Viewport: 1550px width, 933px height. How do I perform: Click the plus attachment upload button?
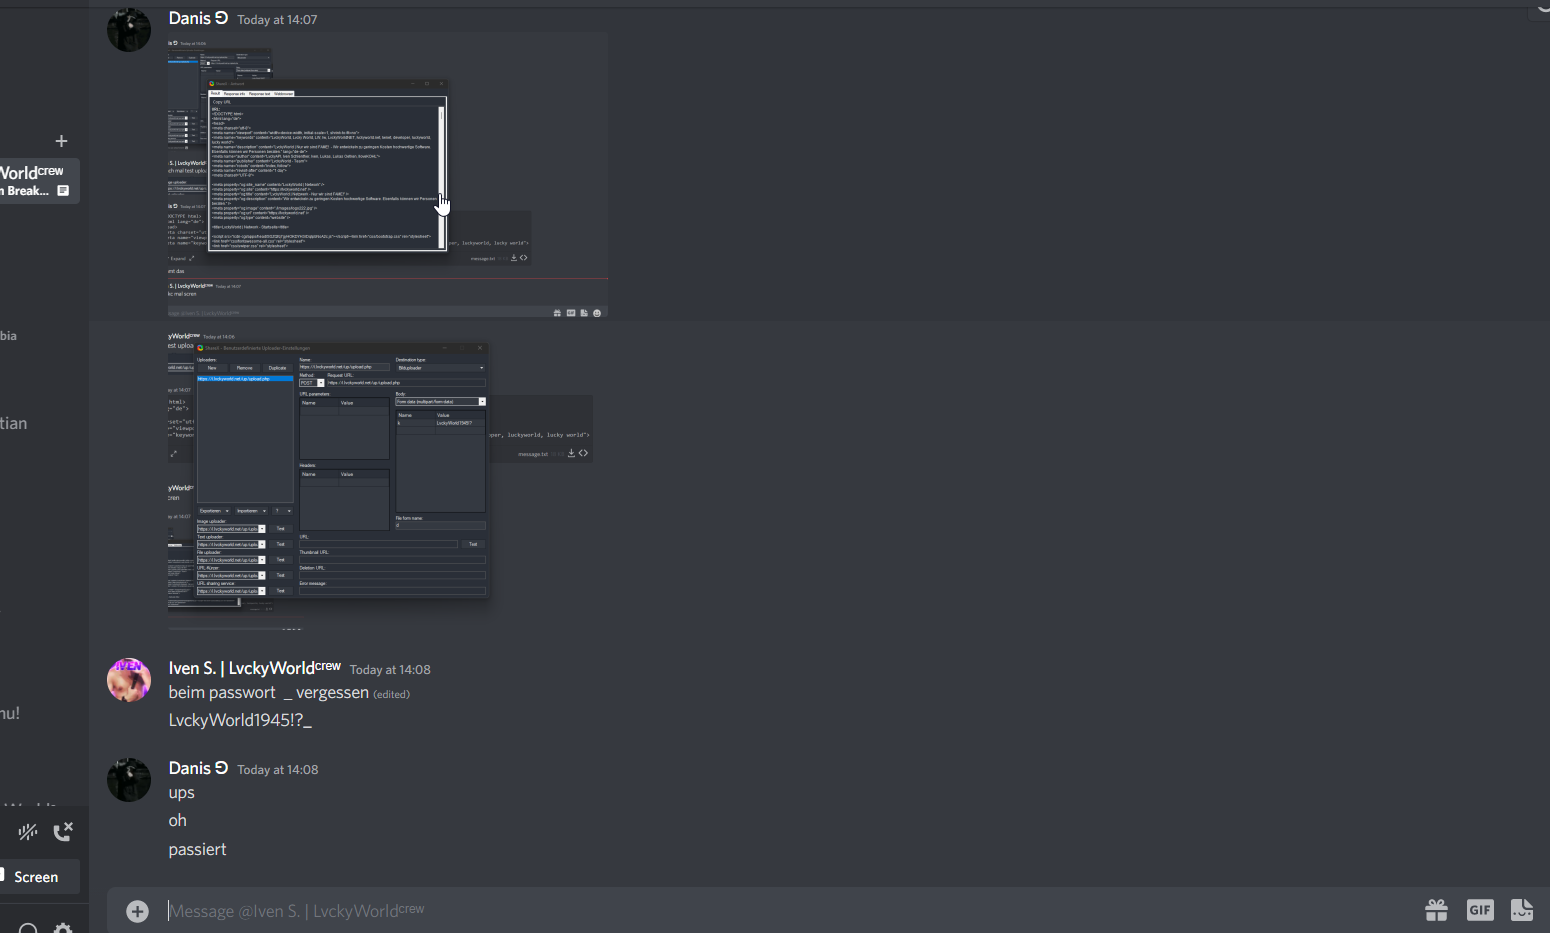[137, 911]
